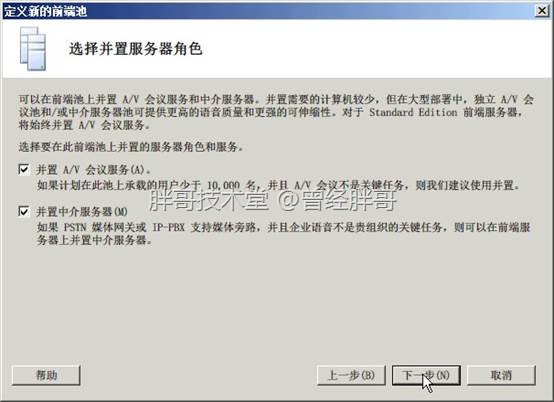Click the server stack icon in header
Viewport: 554px width, 402px height.
pyautogui.click(x=33, y=48)
